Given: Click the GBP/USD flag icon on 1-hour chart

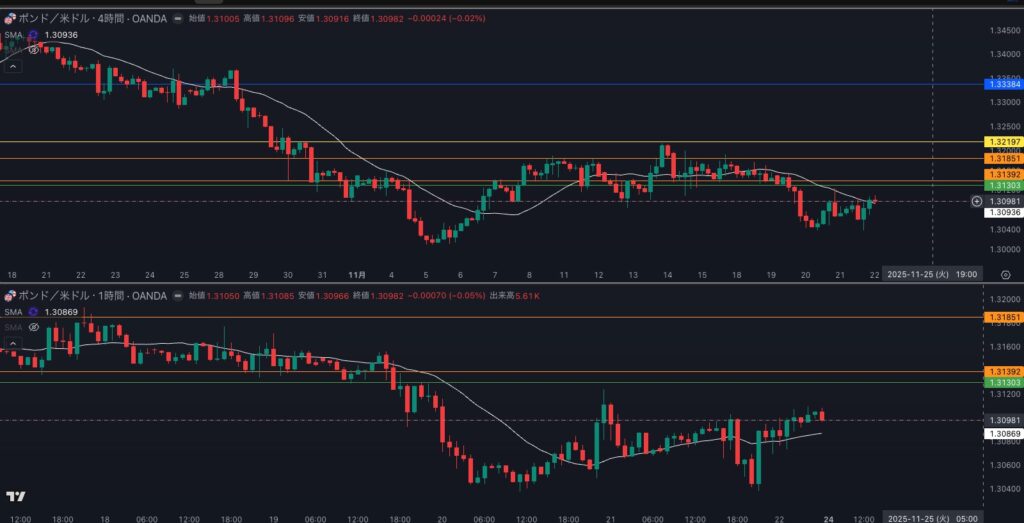Looking at the screenshot, I should (10, 295).
